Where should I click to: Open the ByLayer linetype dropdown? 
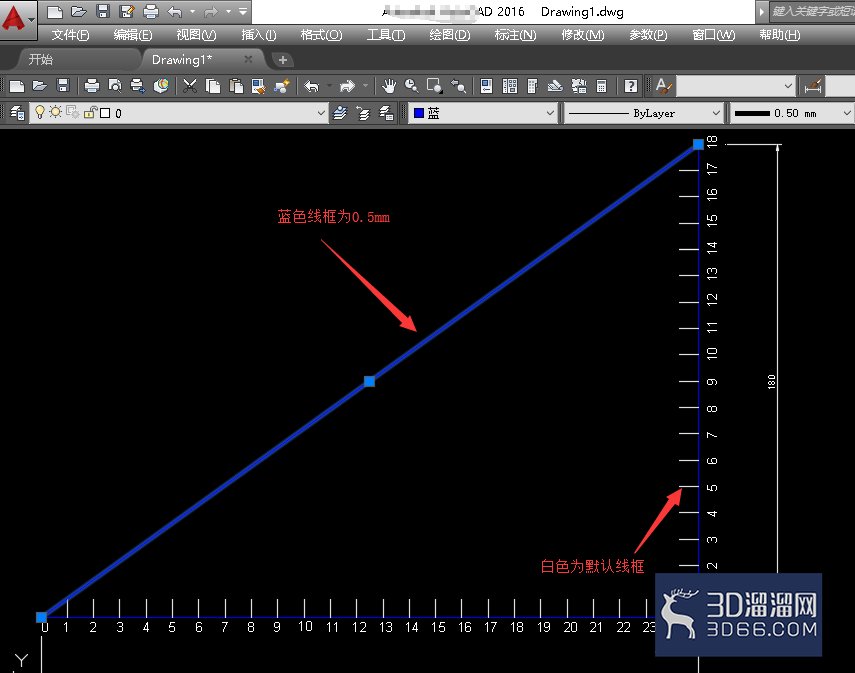(643, 113)
